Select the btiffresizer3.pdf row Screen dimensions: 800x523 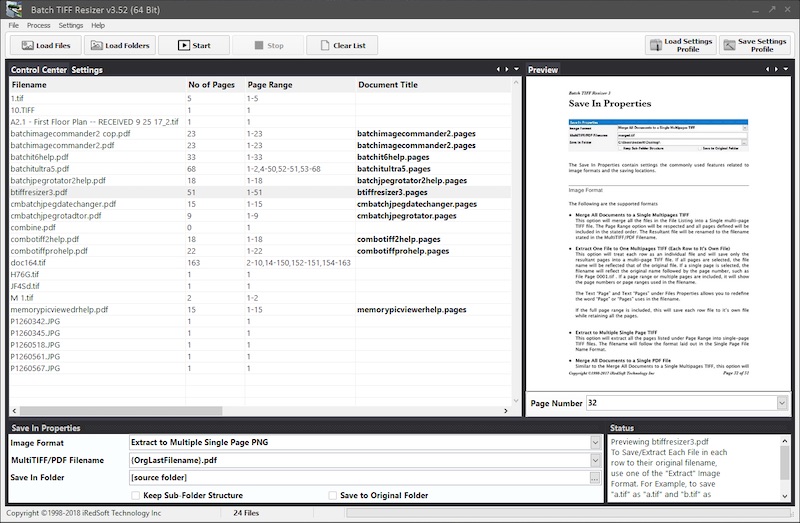coord(260,192)
